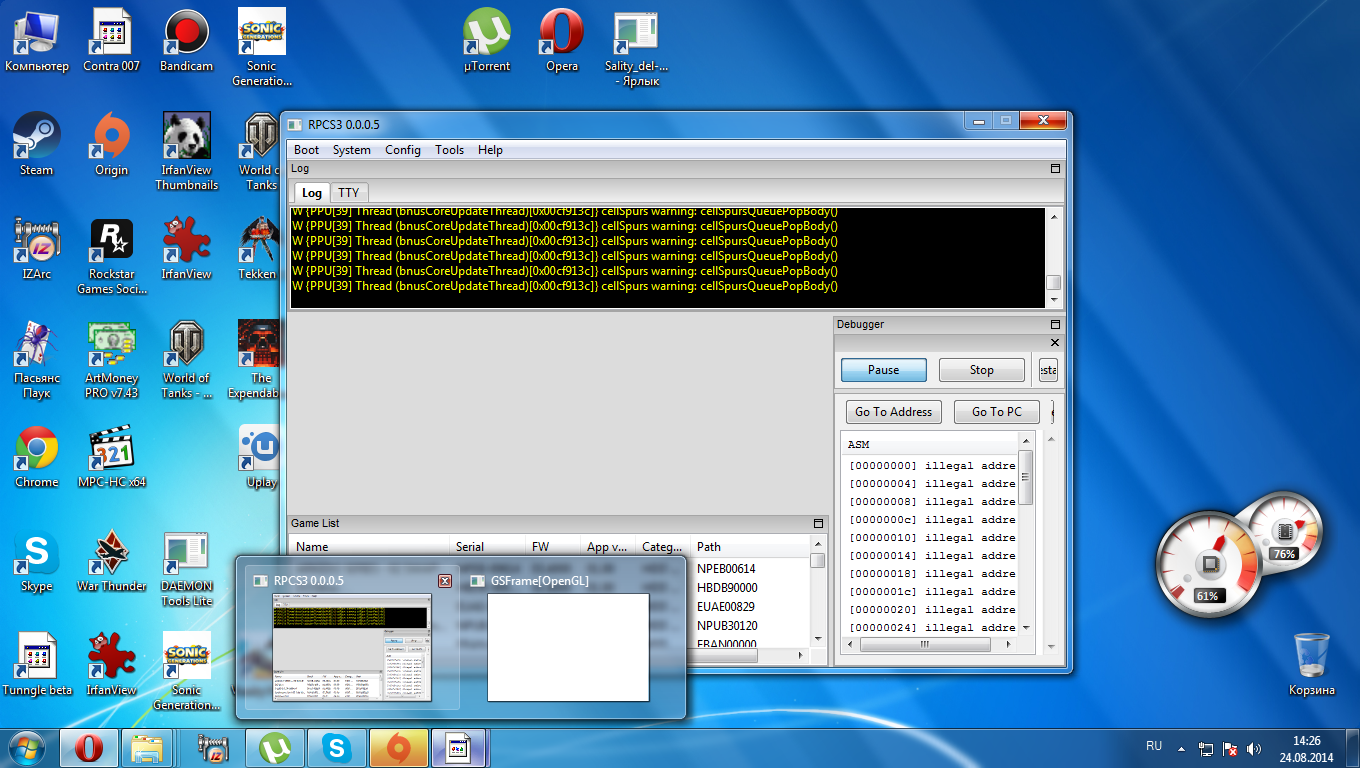Open War Thunder desktop shortcut
The width and height of the screenshot is (1360, 768).
112,560
